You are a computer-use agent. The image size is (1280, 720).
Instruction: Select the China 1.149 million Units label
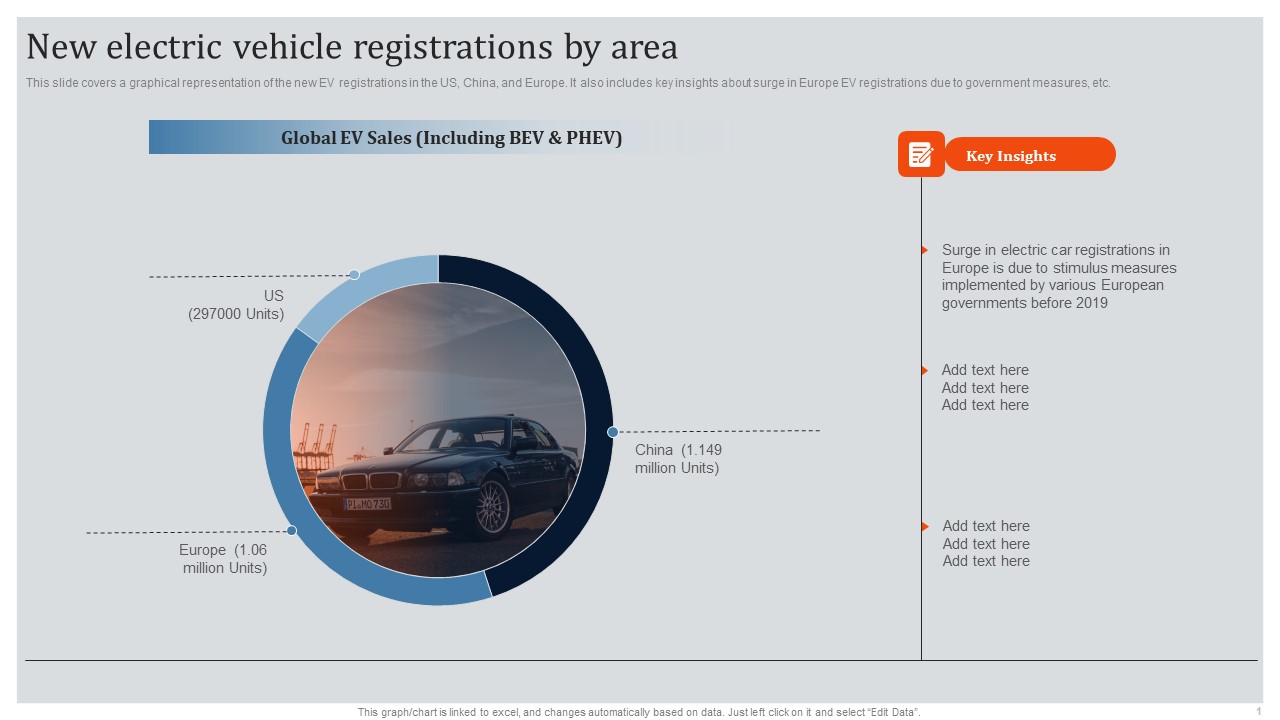click(x=678, y=459)
